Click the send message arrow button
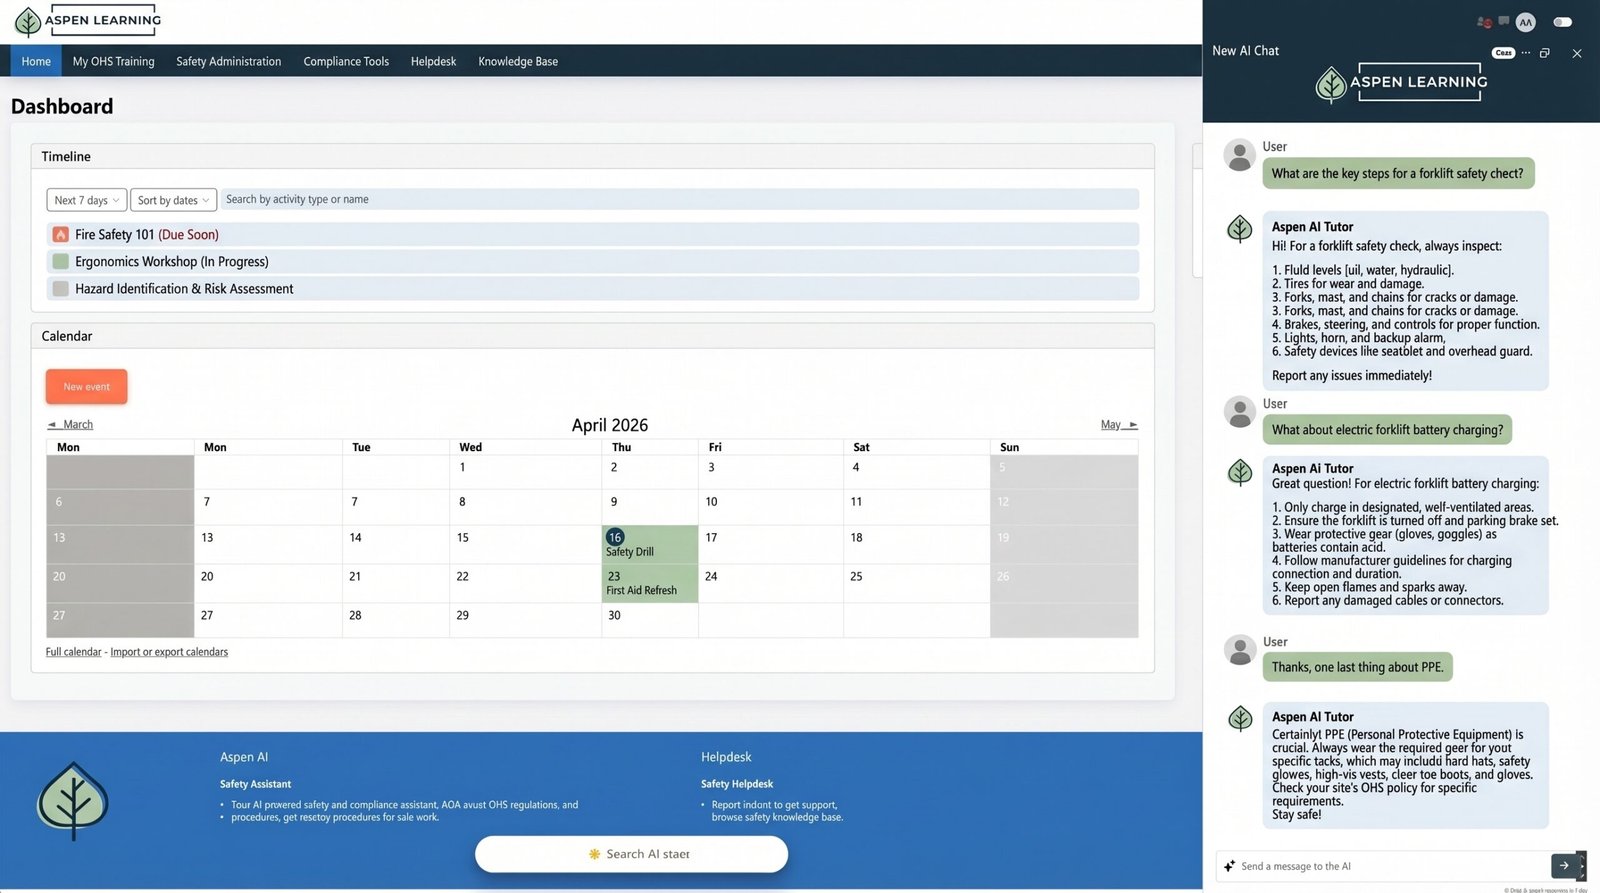Viewport: 1600px width, 893px height. pyautogui.click(x=1564, y=866)
